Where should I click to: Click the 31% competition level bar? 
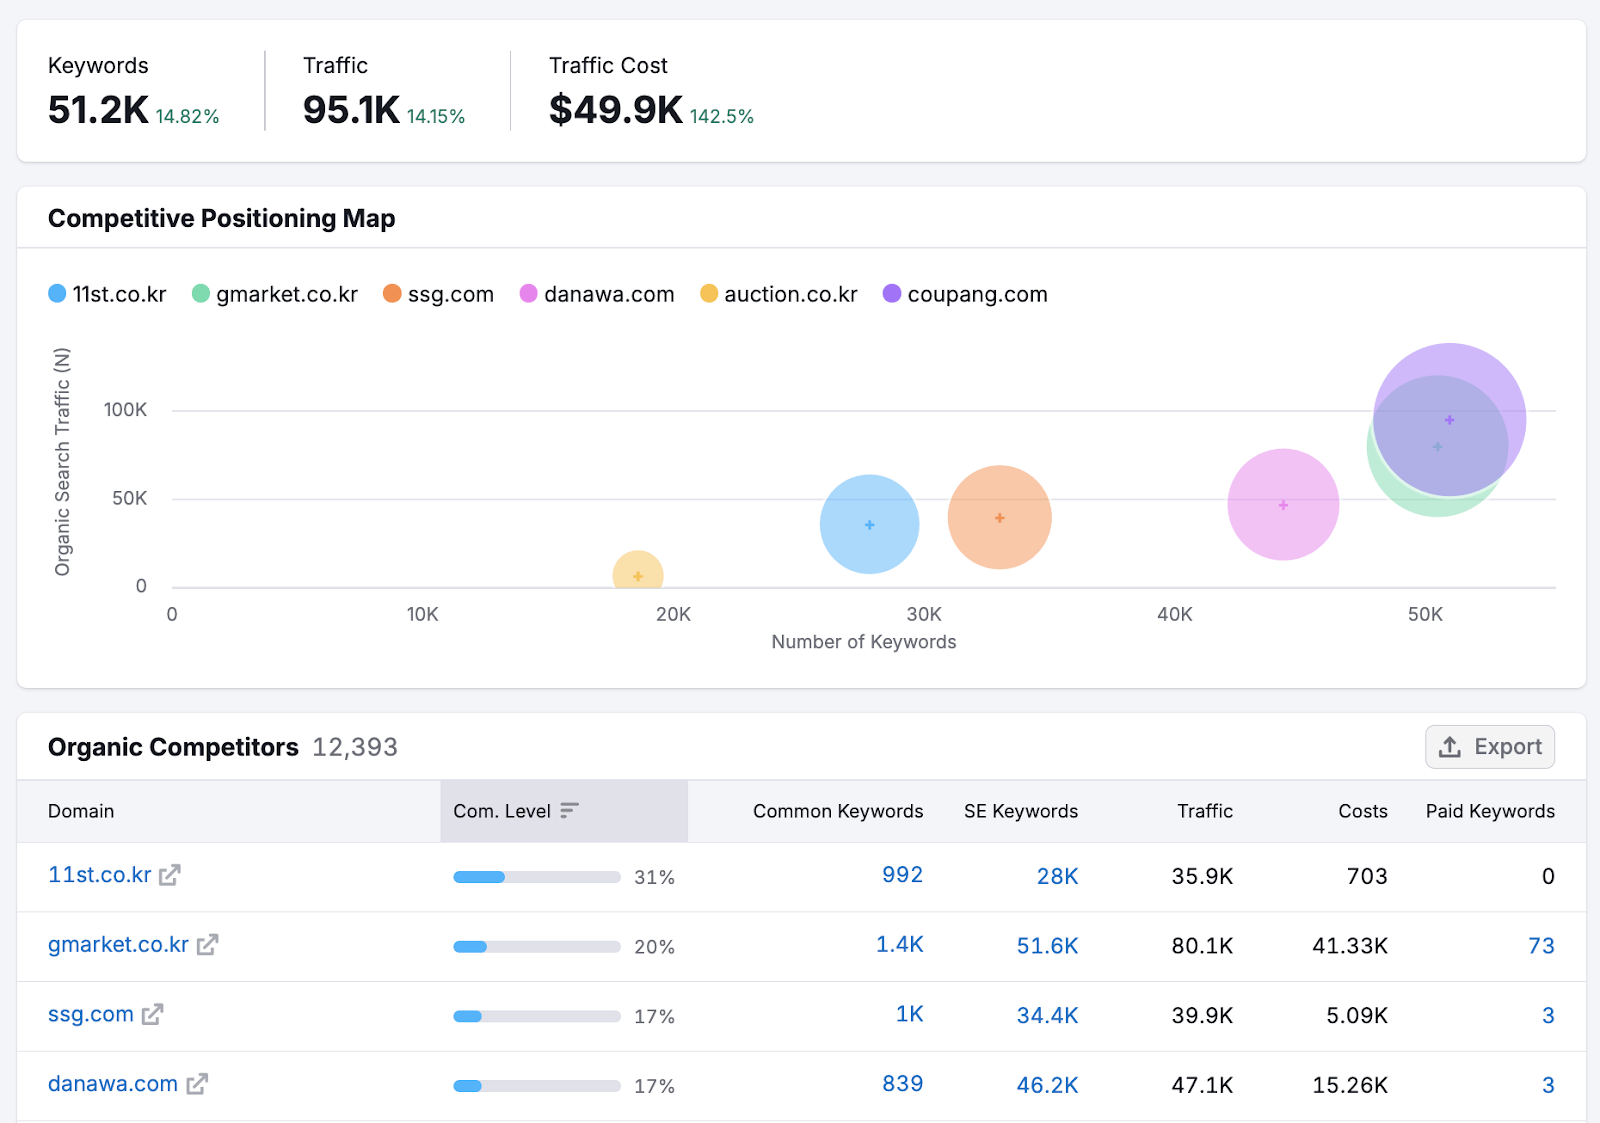pos(536,877)
